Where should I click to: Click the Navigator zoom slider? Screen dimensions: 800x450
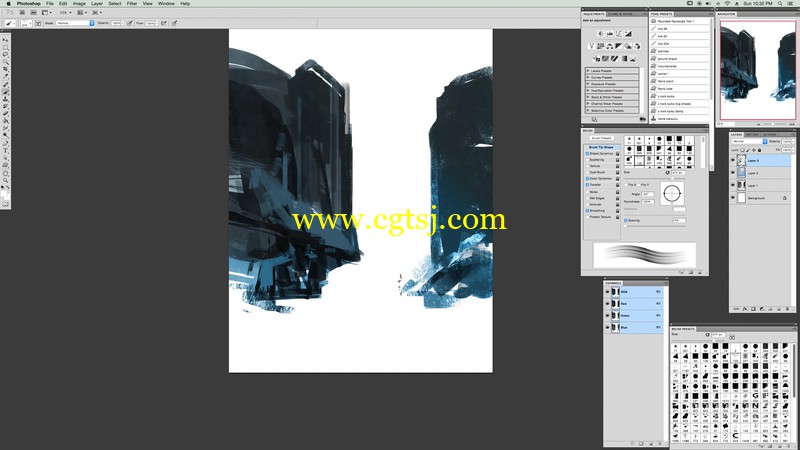(773, 124)
